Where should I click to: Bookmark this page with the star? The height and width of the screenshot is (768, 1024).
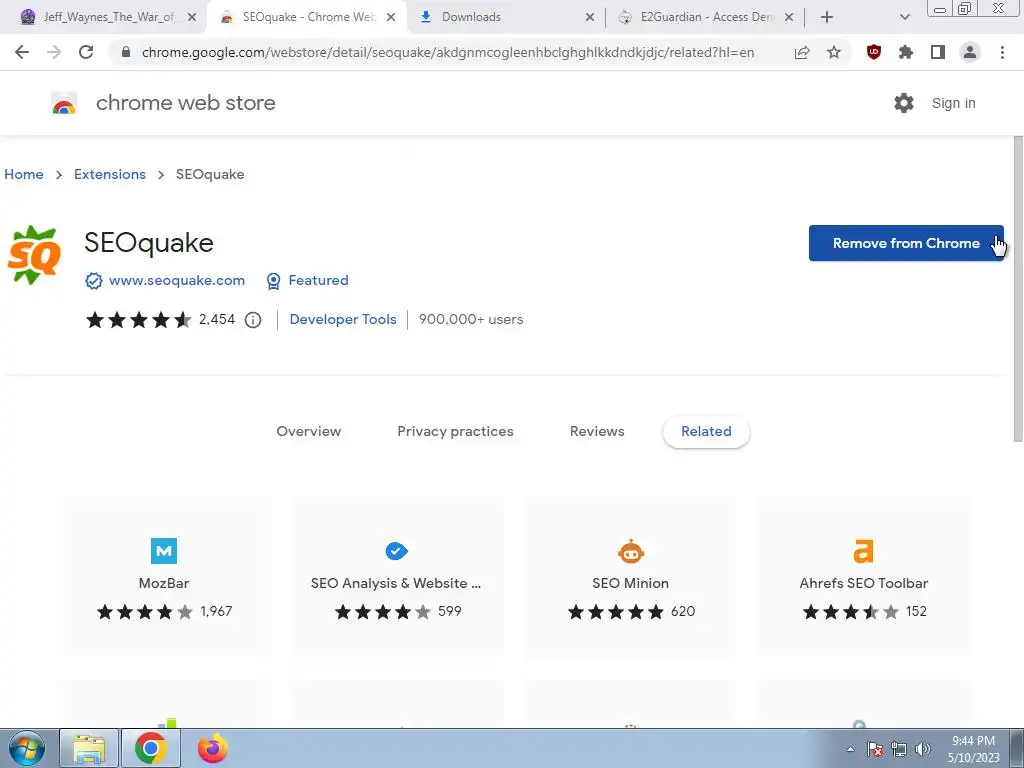pyautogui.click(x=834, y=52)
